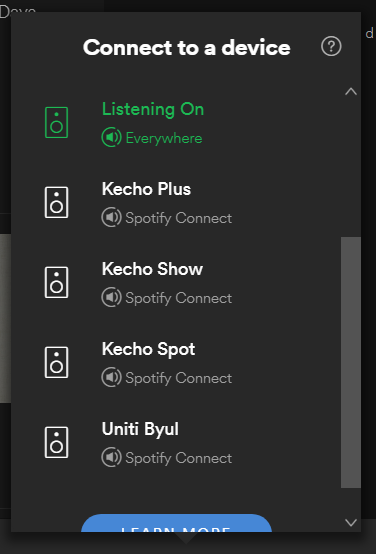376x554 pixels.
Task: Click Spotify Connect sound icon under Uniti Byul
Action: (x=112, y=458)
